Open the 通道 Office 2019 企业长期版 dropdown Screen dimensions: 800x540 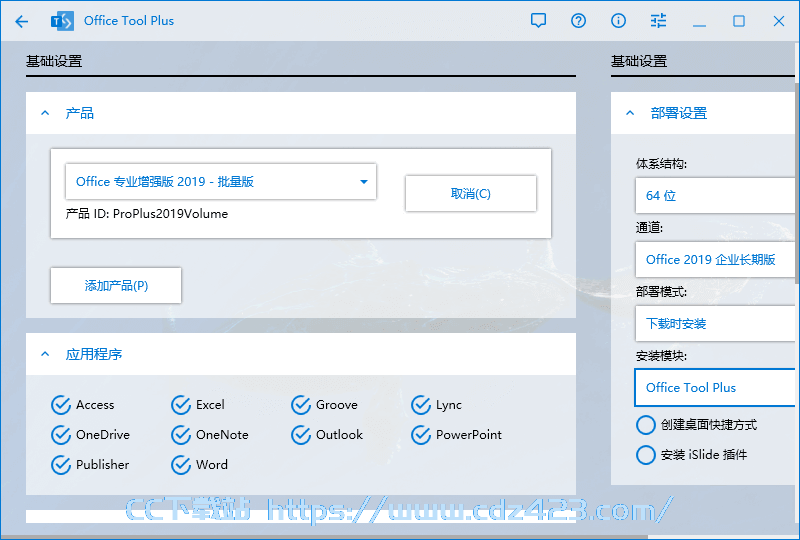point(715,259)
